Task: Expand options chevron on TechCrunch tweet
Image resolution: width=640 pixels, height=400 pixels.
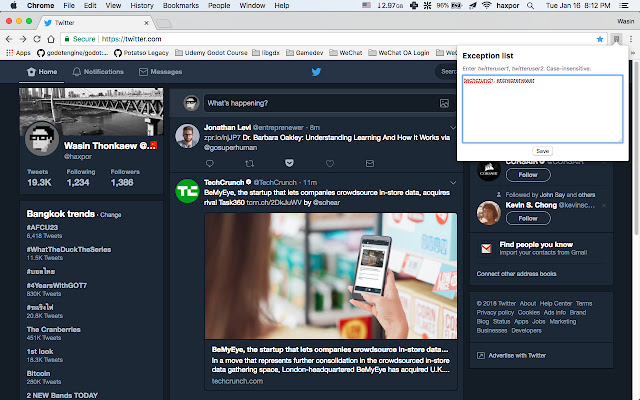Action: [453, 182]
